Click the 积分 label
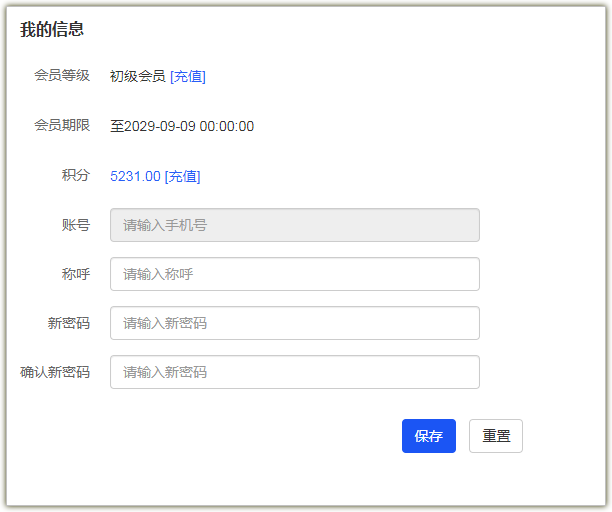Screen dimensions: 612x512 point(76,175)
